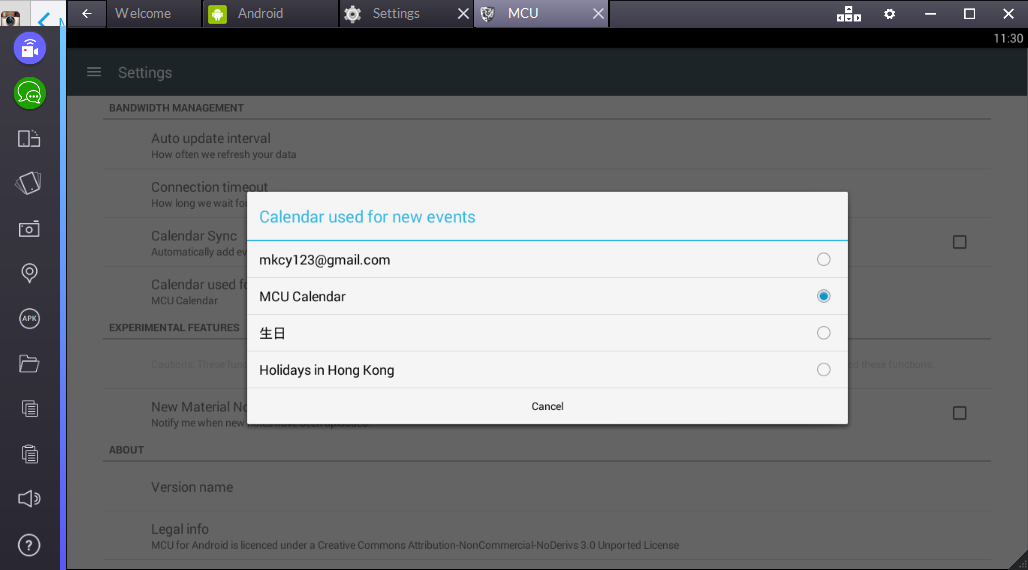1028x570 pixels.
Task: Select the 生日 calendar option
Action: pos(823,333)
